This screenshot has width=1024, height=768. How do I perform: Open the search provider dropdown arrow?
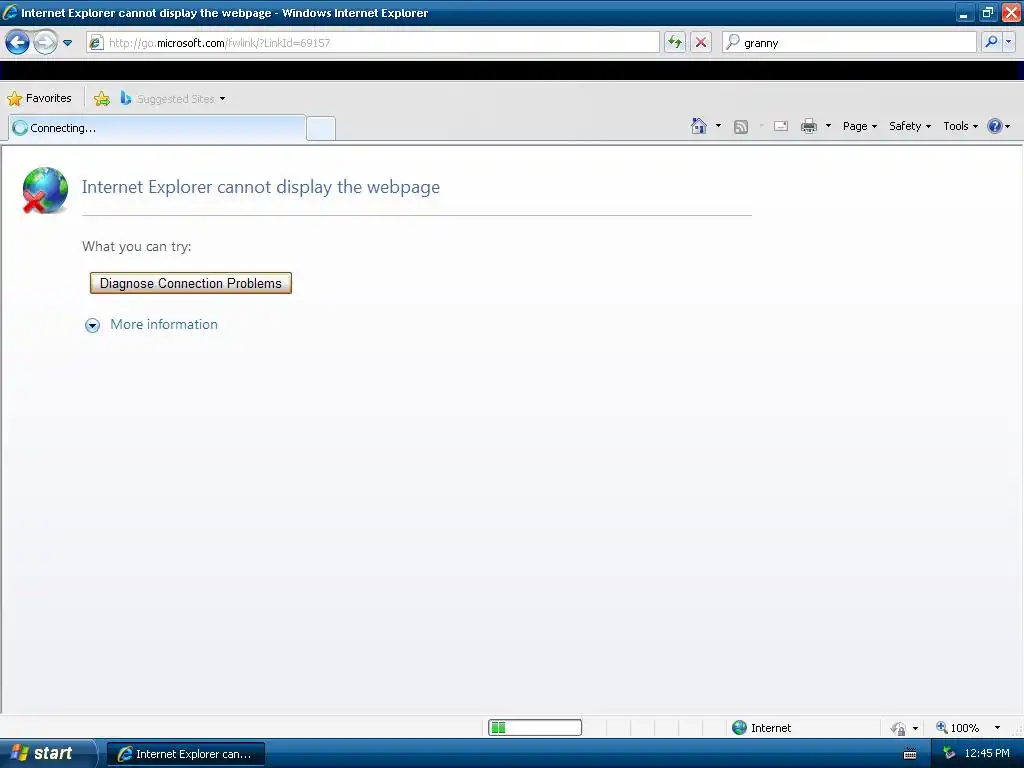tap(1008, 42)
